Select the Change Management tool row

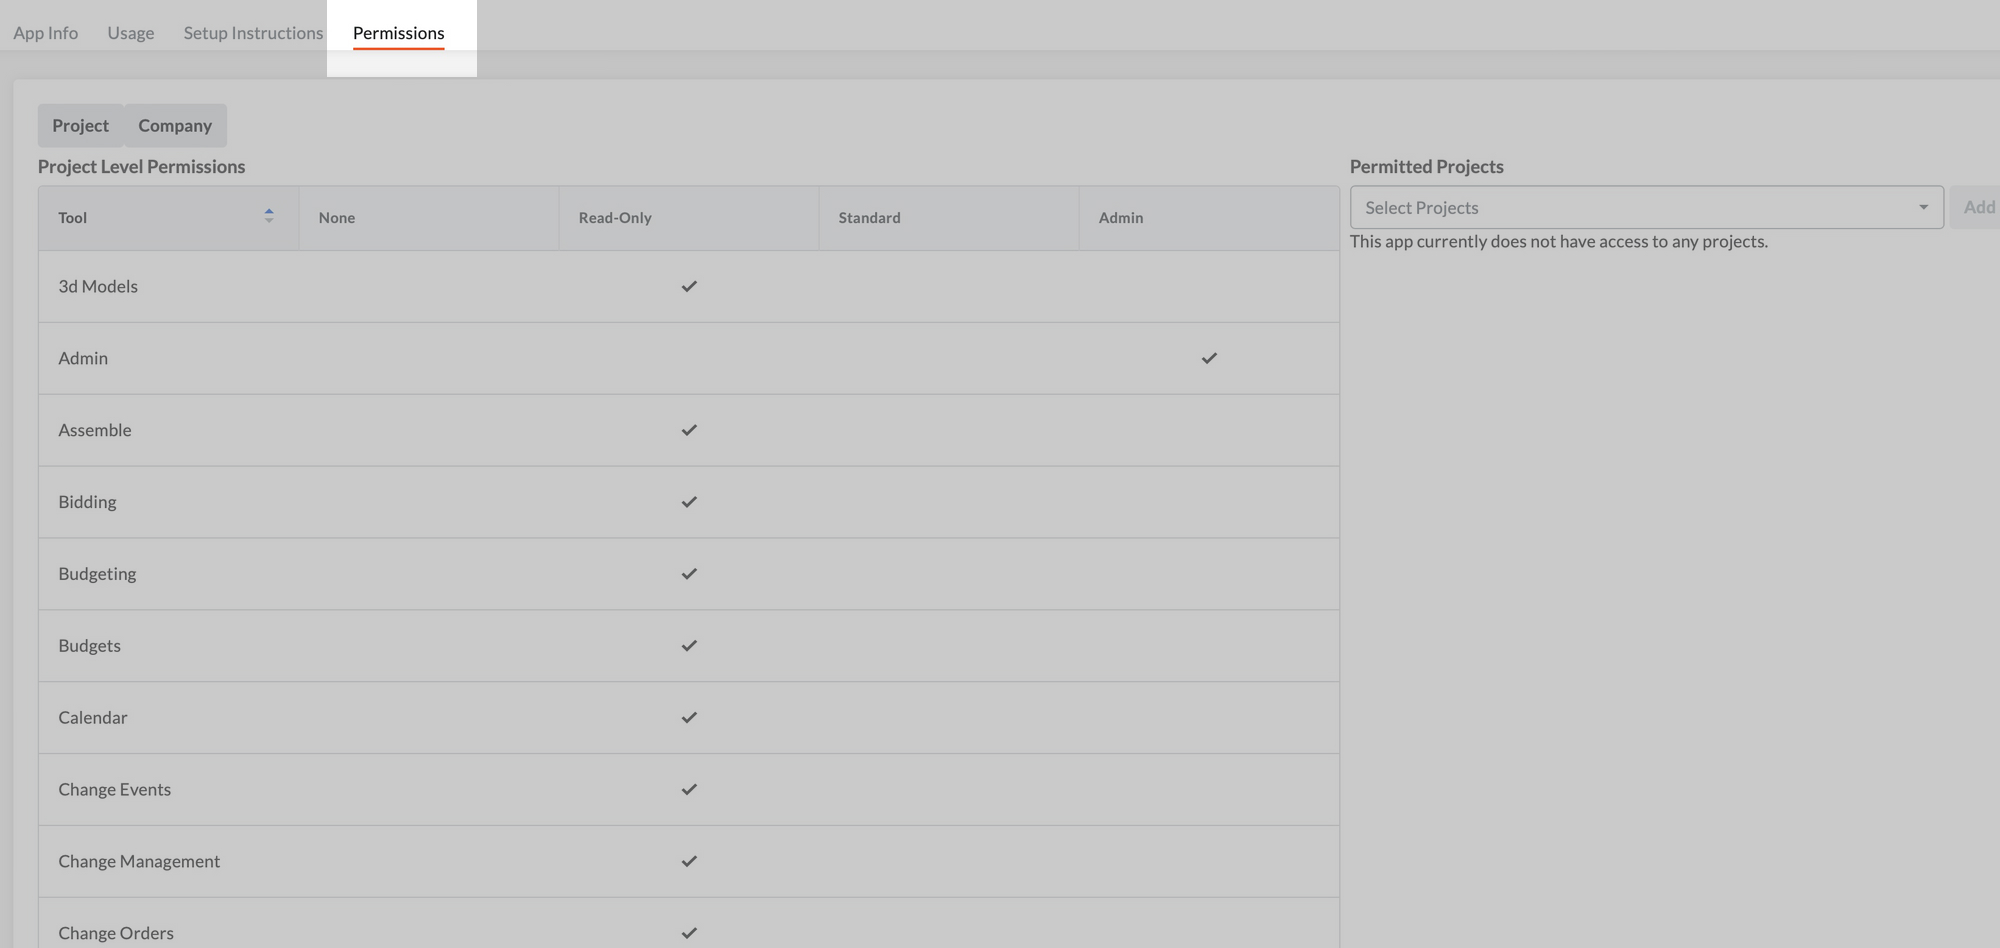(688, 861)
